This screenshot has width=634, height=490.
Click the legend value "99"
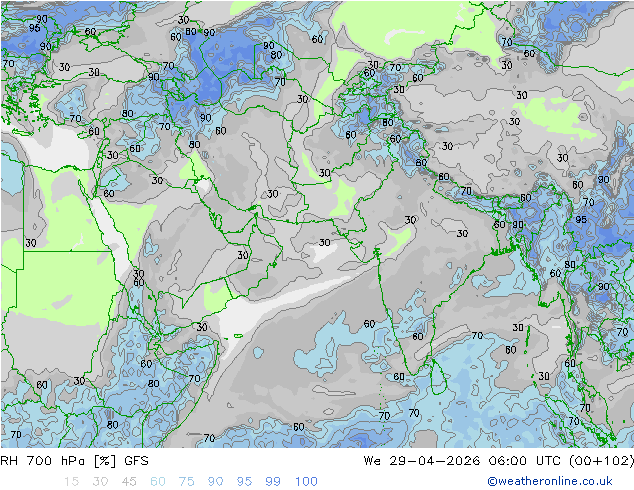coord(273,482)
